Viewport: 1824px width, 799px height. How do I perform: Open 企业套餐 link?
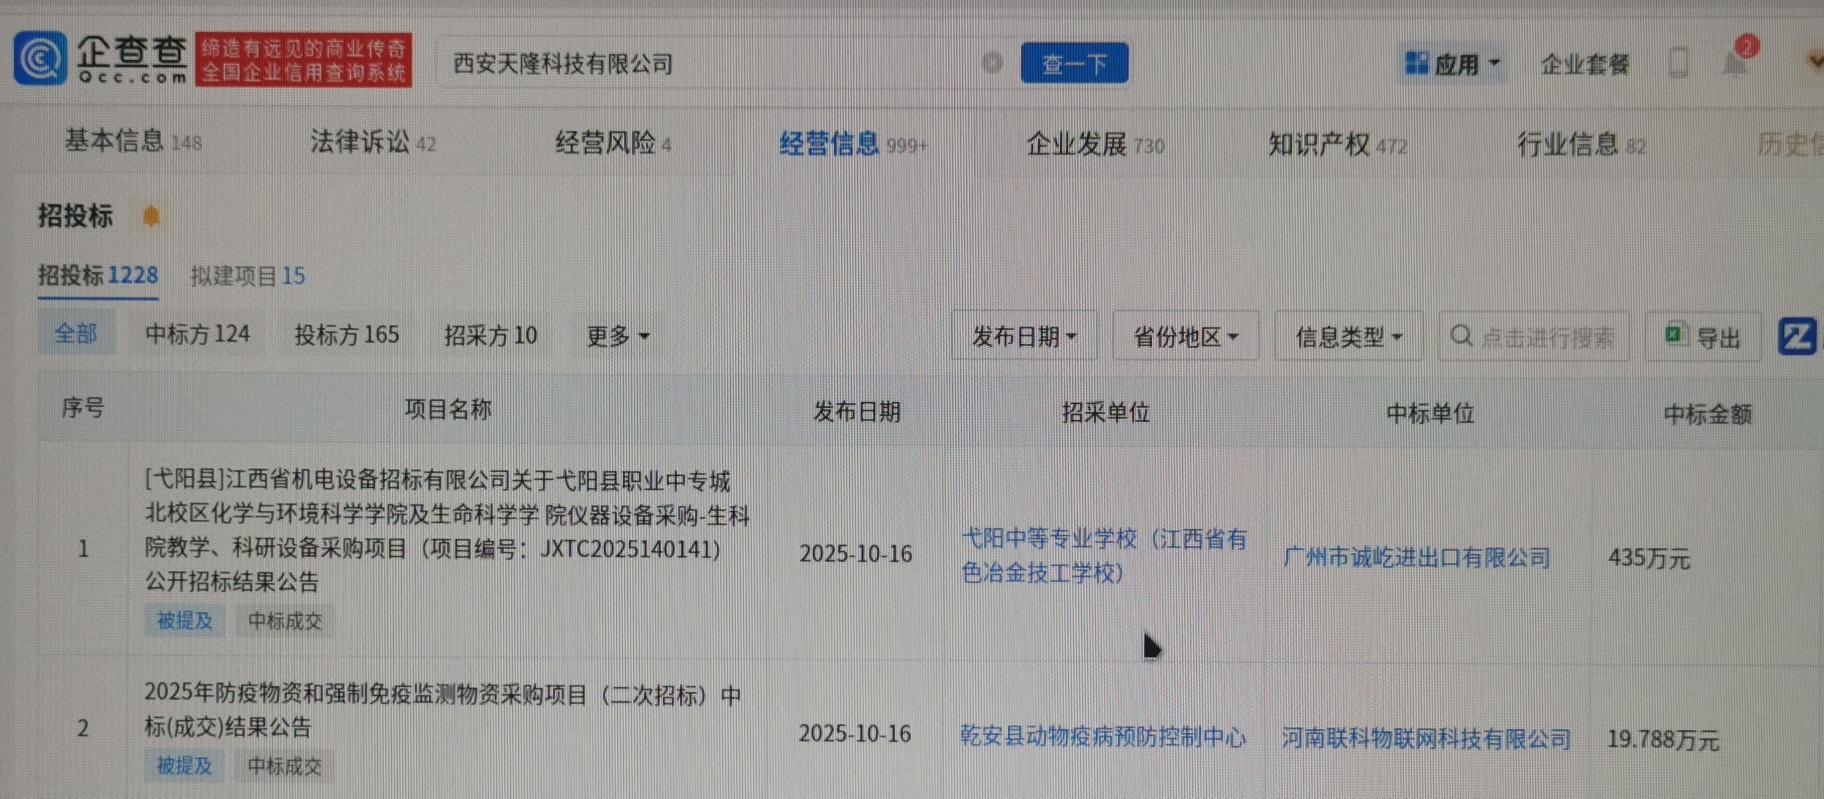click(x=1584, y=65)
